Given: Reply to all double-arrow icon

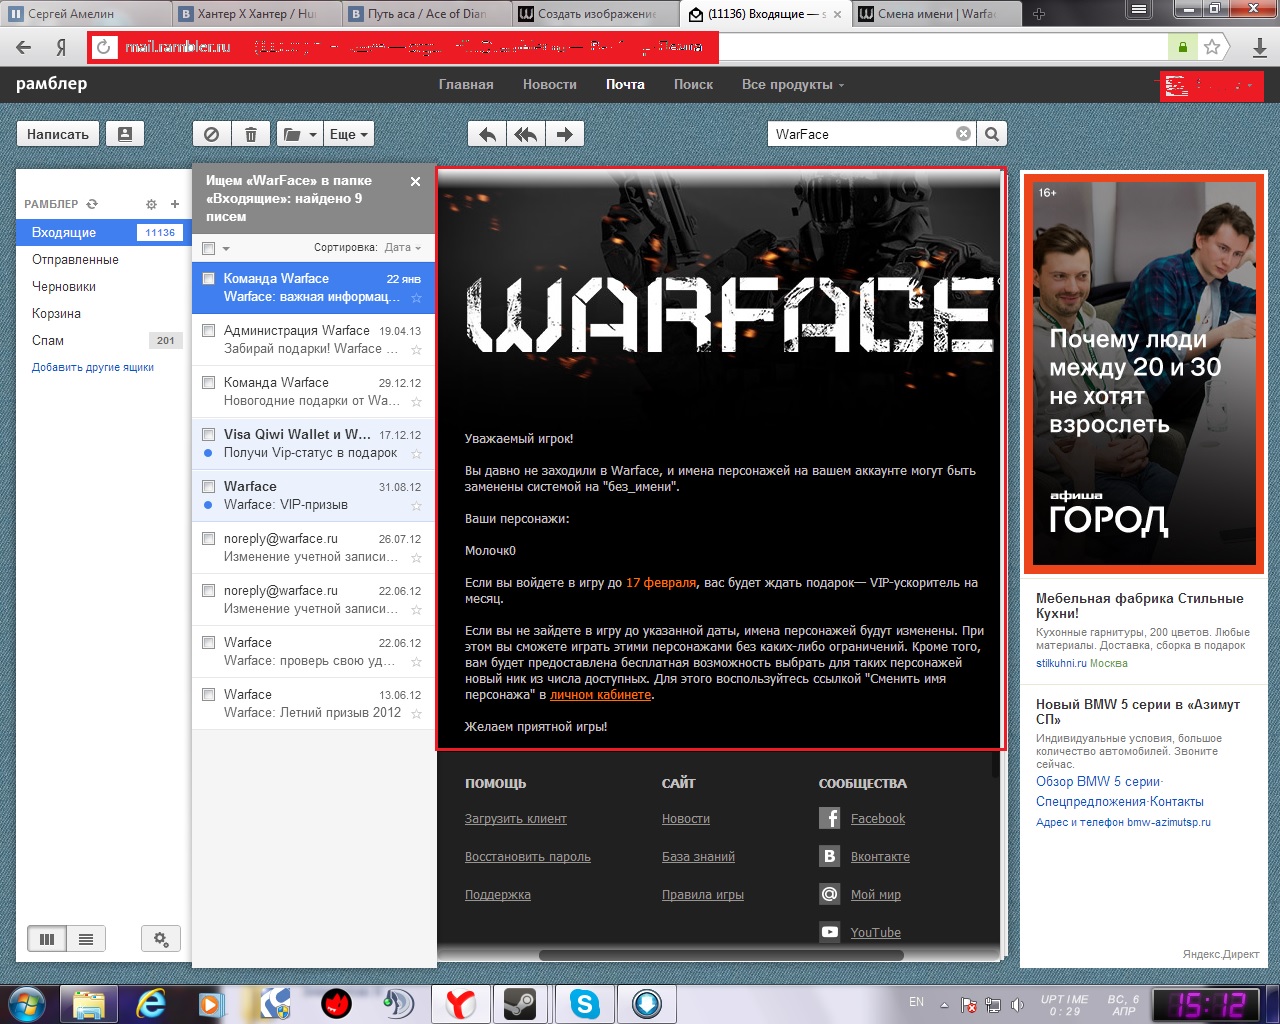Looking at the screenshot, I should [x=526, y=134].
